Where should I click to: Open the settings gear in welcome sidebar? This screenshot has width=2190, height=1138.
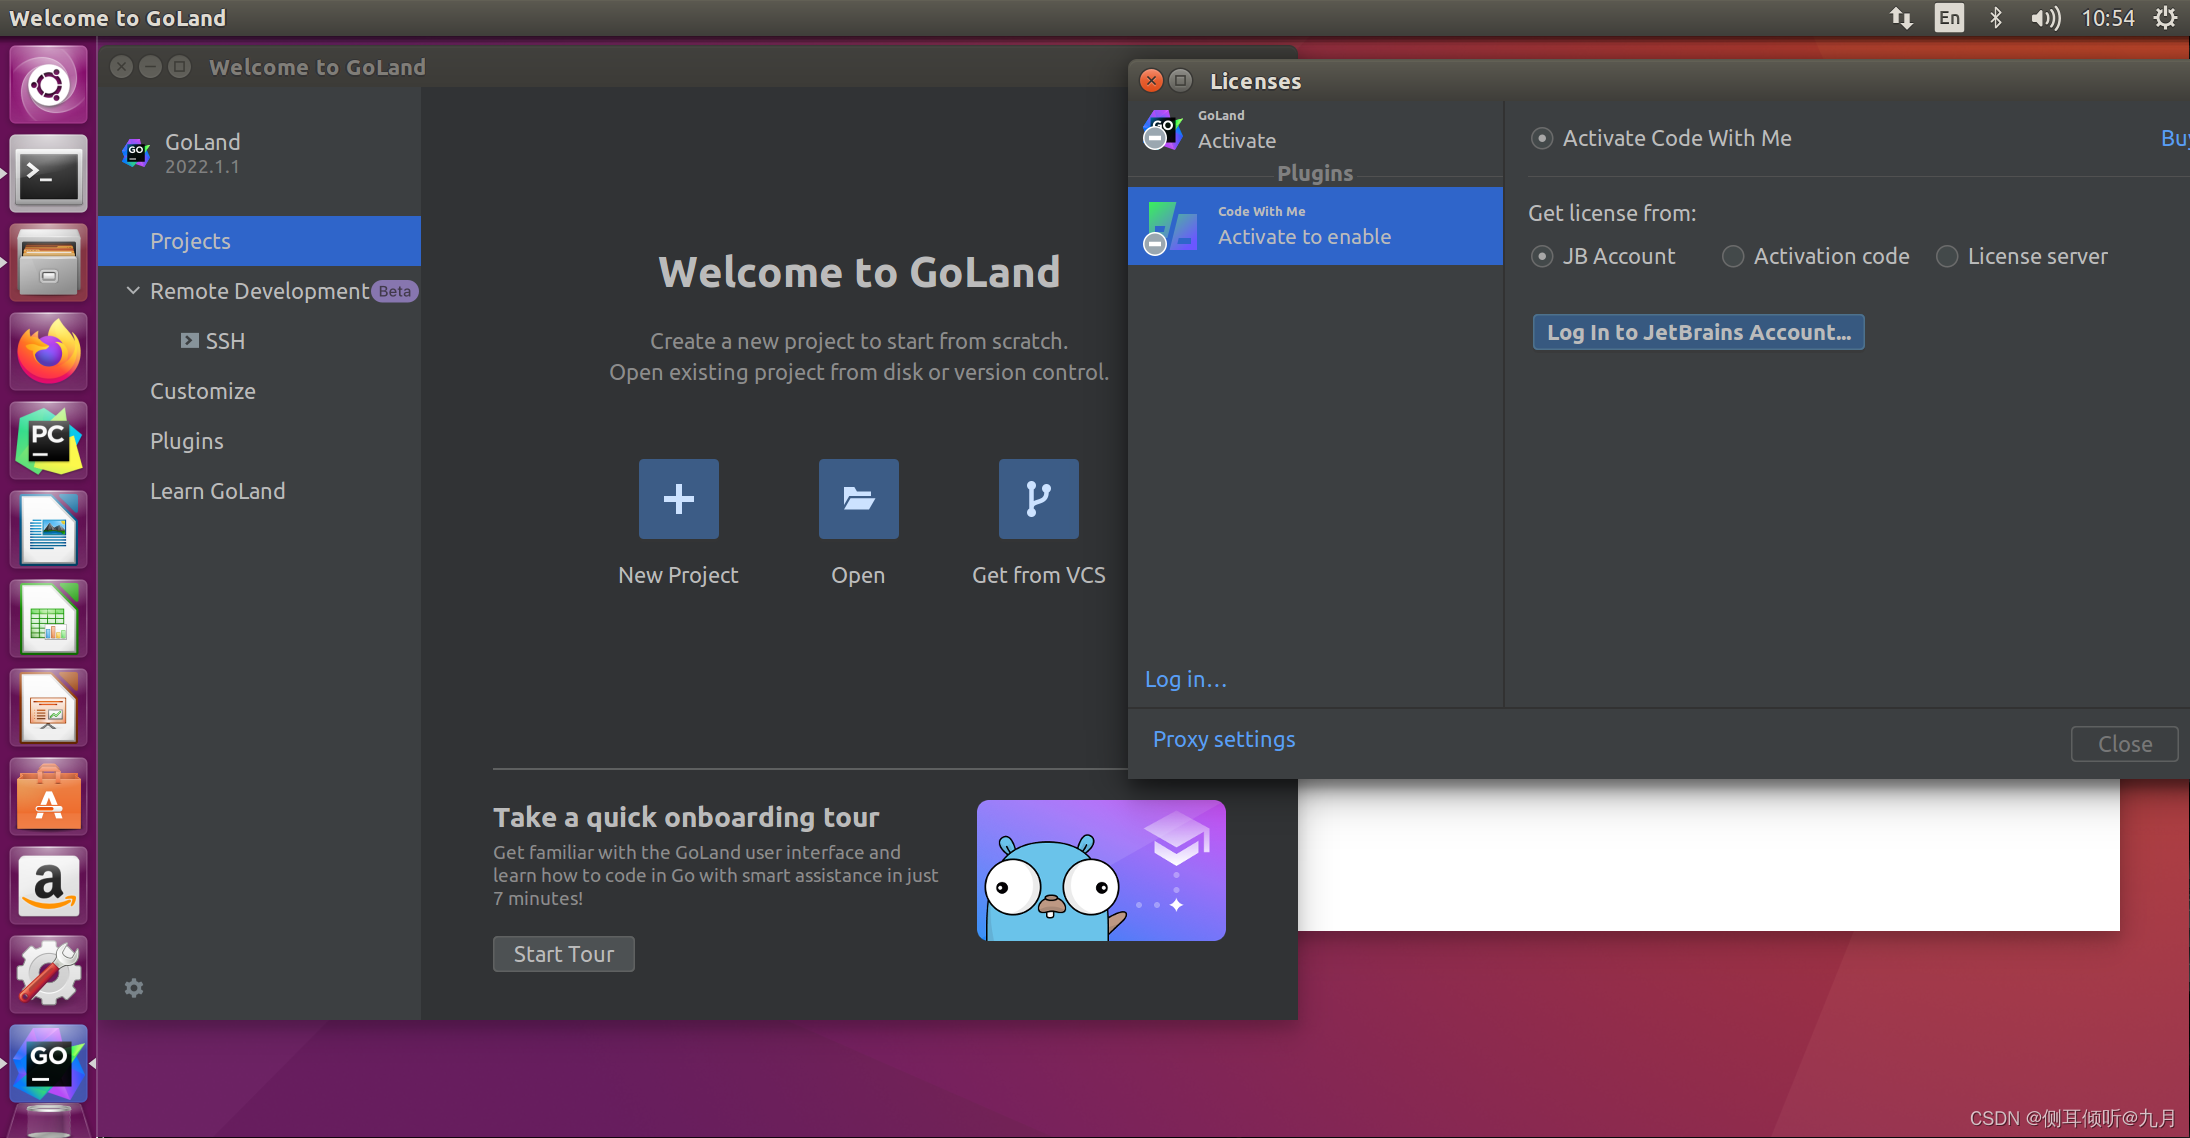click(134, 988)
